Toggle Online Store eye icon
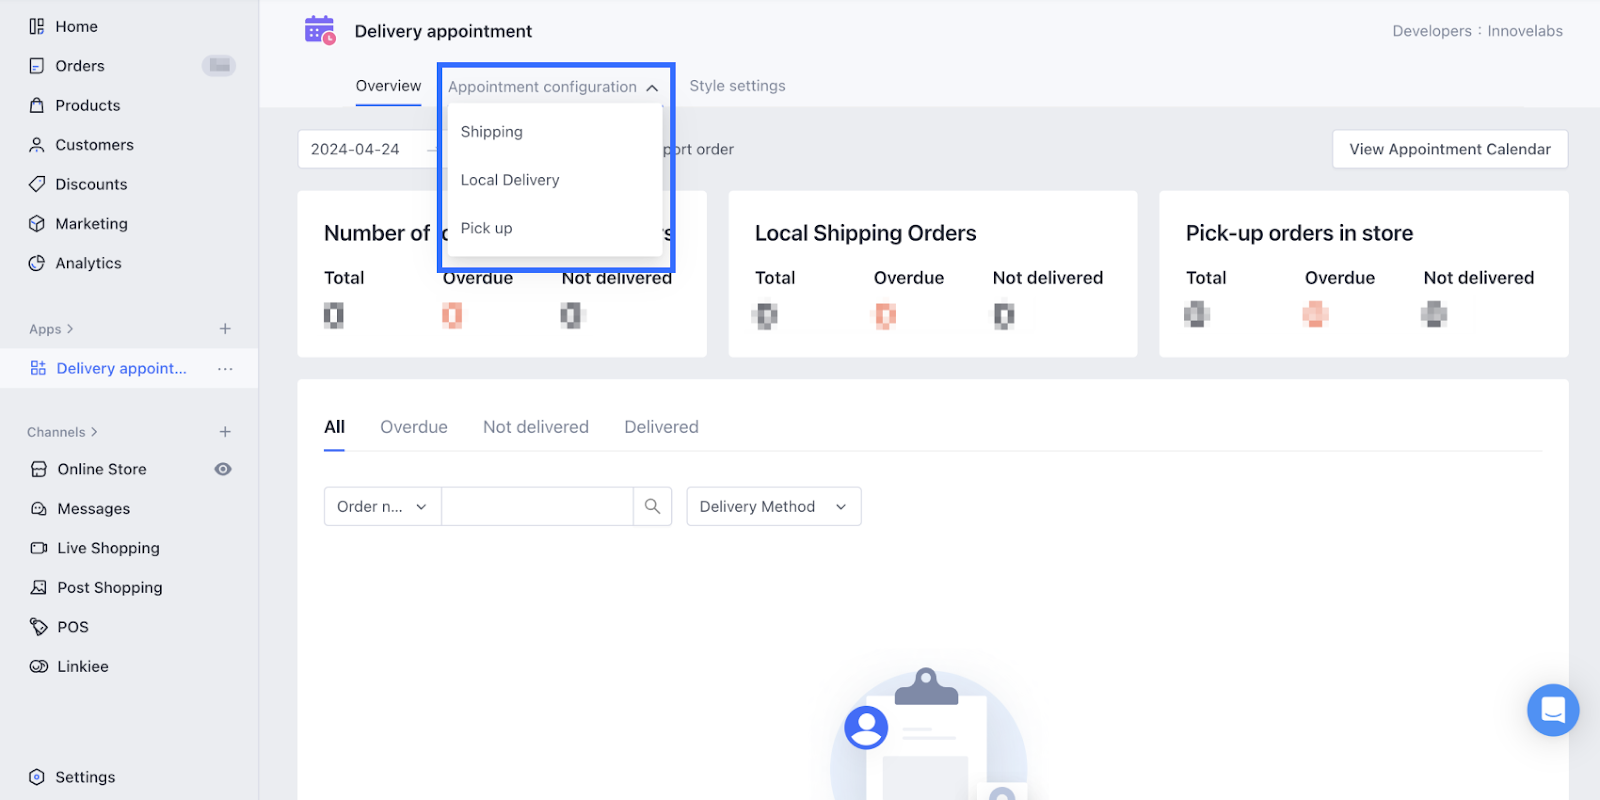This screenshot has width=1600, height=800. coord(223,469)
